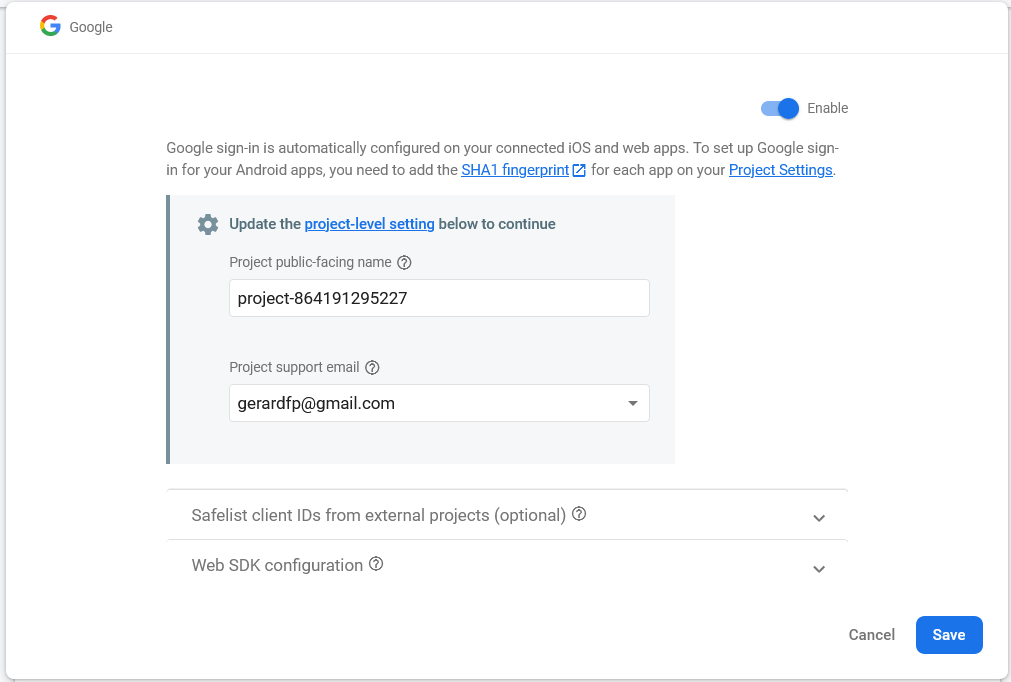Click the Enable label text
The width and height of the screenshot is (1011, 682).
[x=827, y=108]
